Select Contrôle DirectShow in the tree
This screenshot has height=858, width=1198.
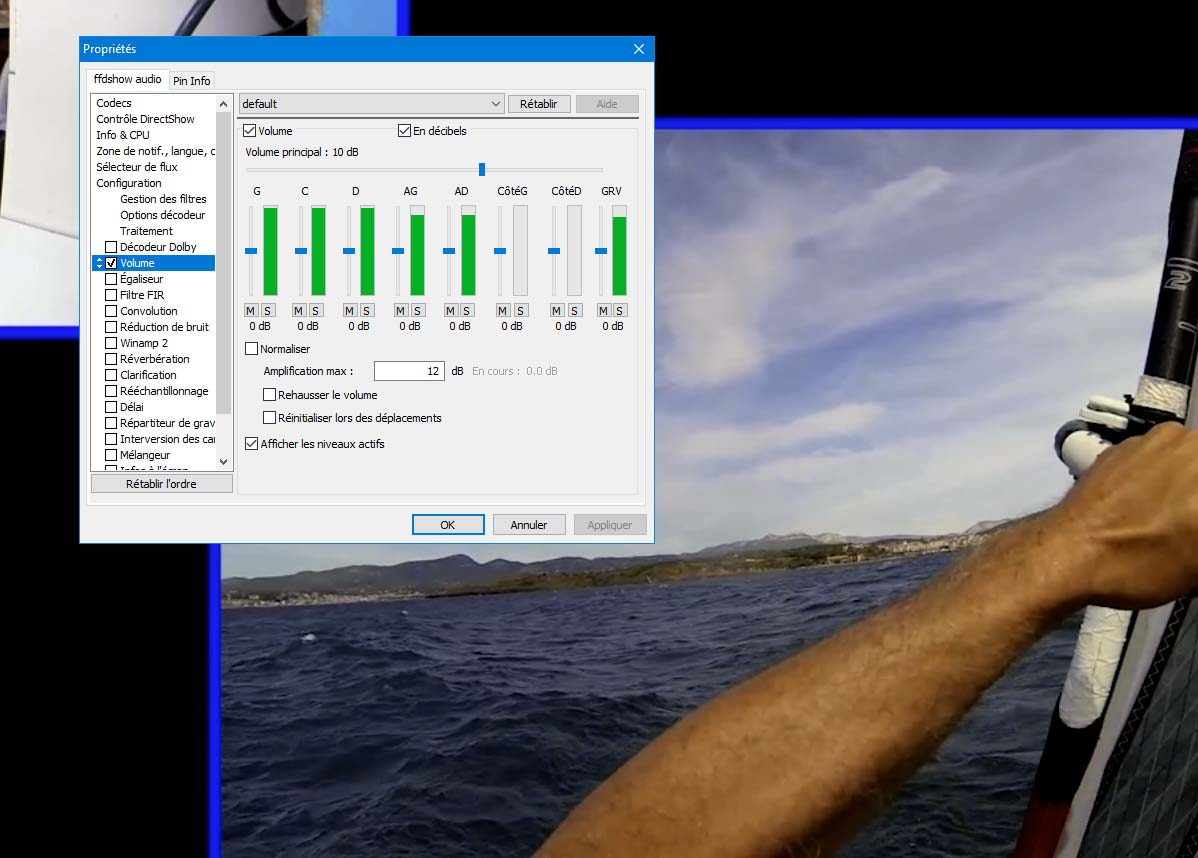click(145, 119)
